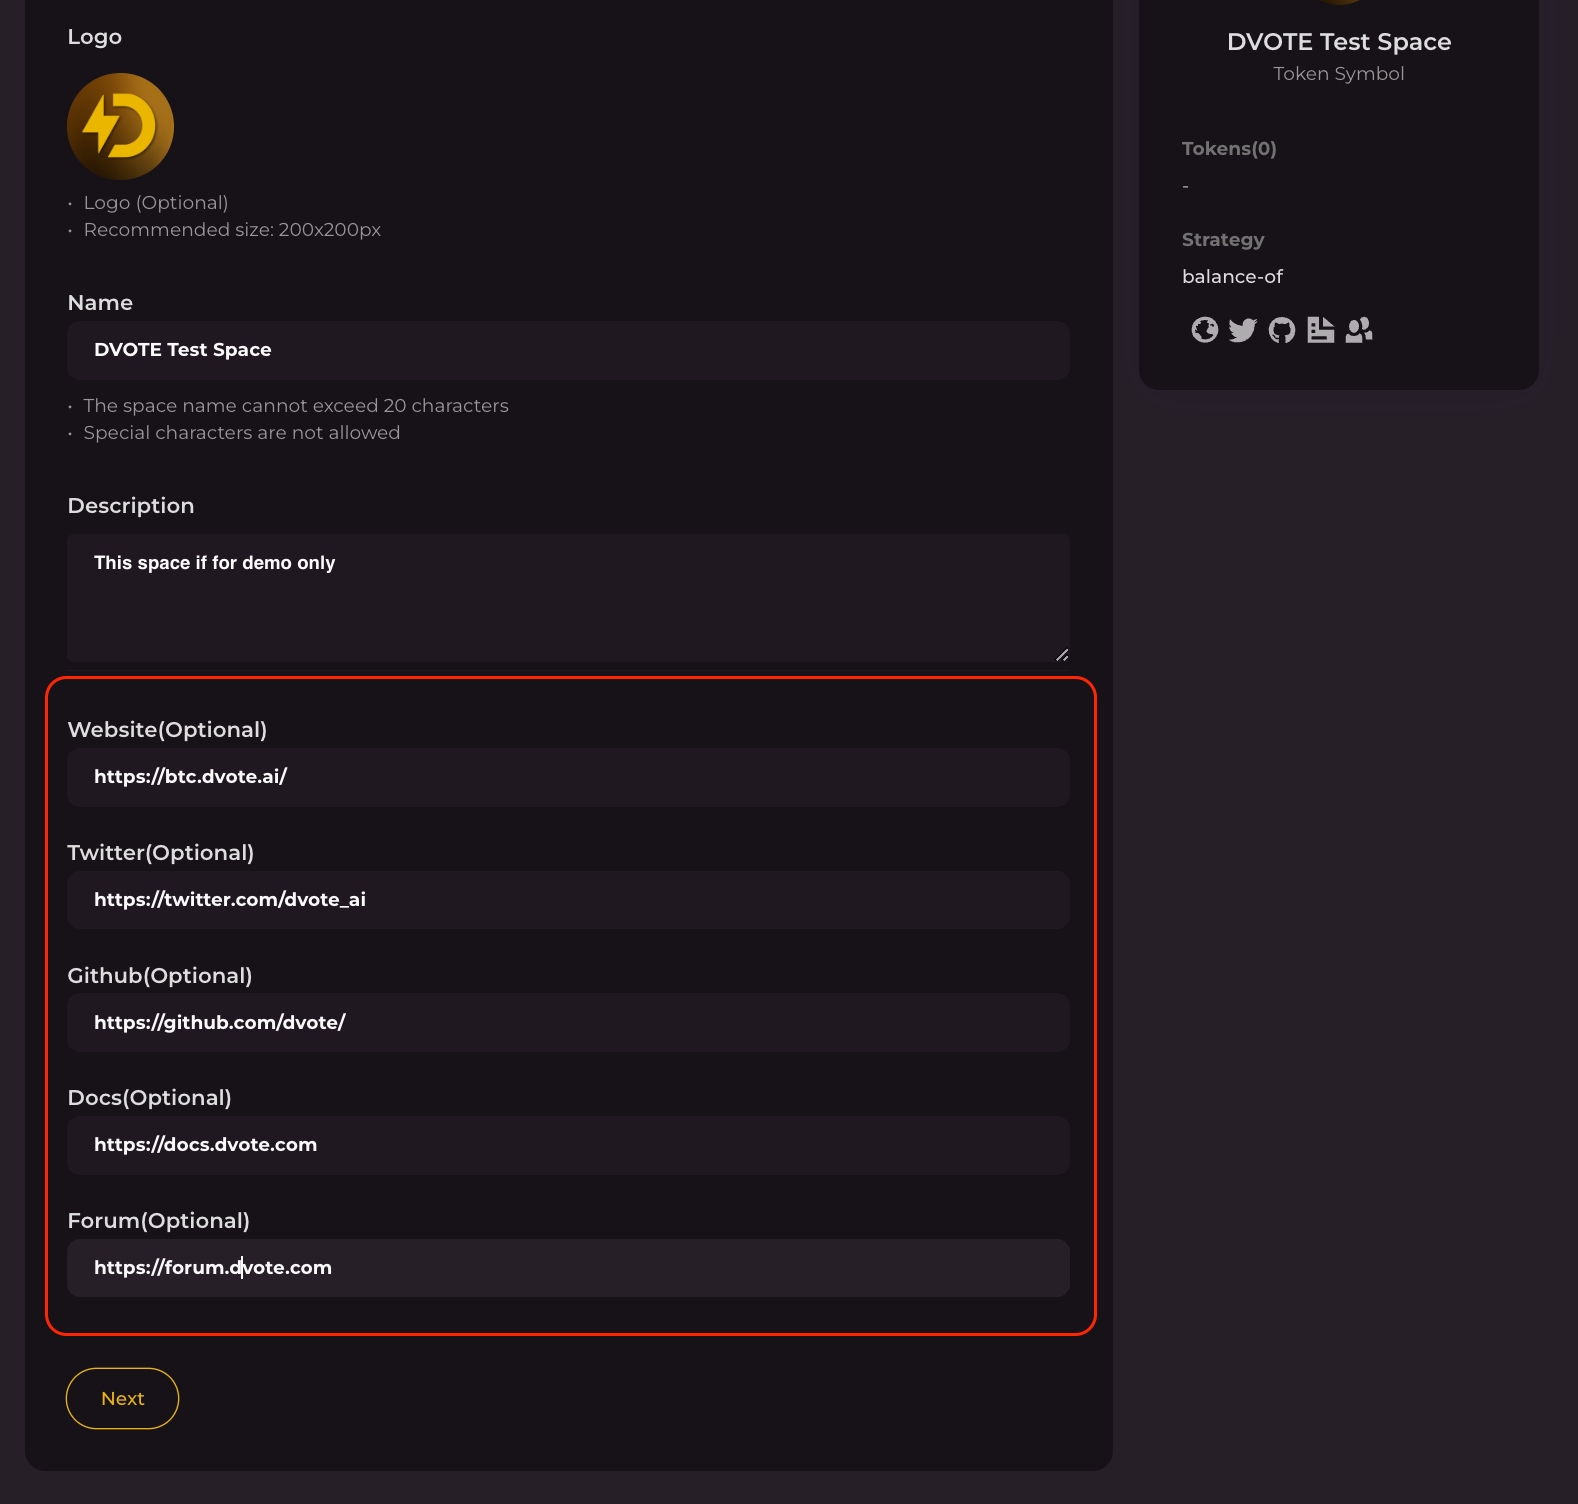Click the DVOTE Test Space preview title
Viewport: 1578px width, 1504px height.
1338,42
